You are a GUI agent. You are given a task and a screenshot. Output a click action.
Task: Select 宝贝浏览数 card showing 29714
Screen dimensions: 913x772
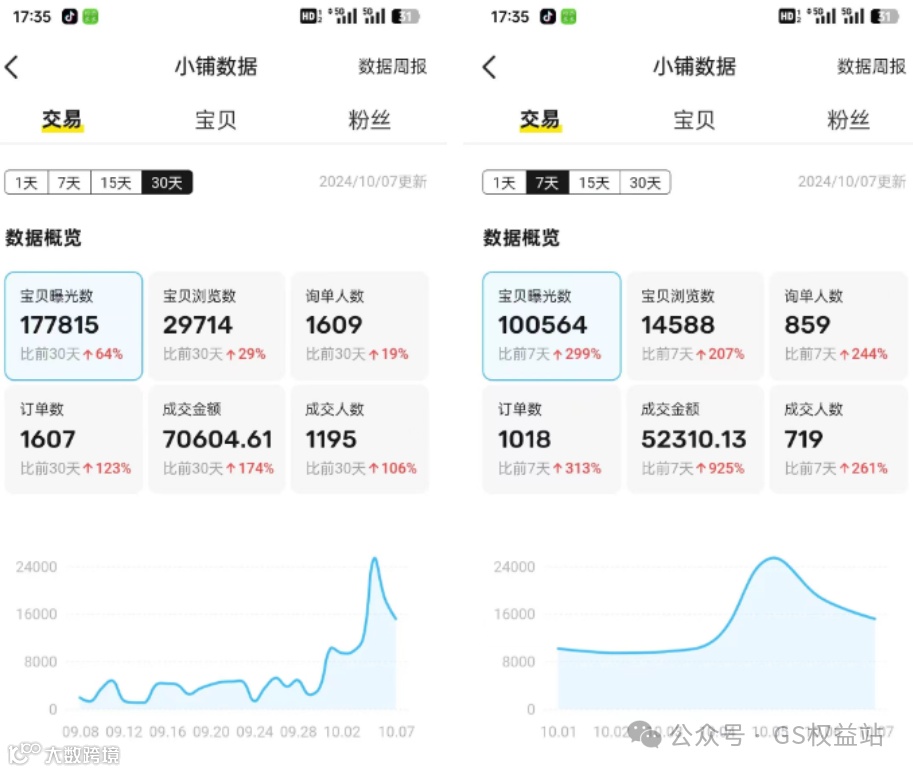(217, 326)
